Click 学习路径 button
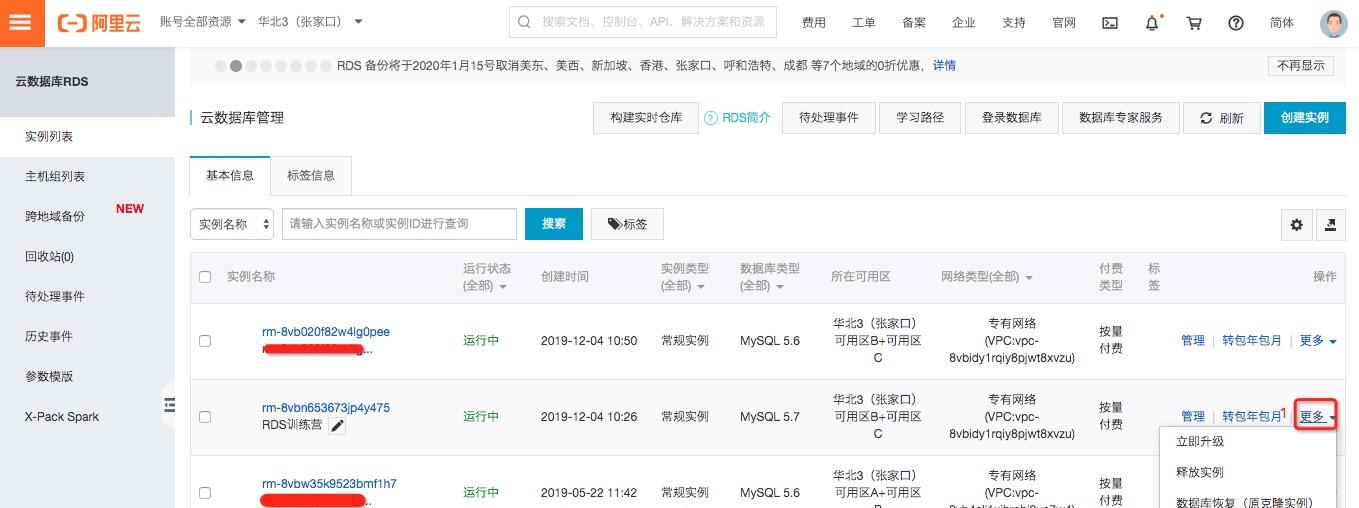Viewport: 1359px width, 508px height. coord(920,117)
